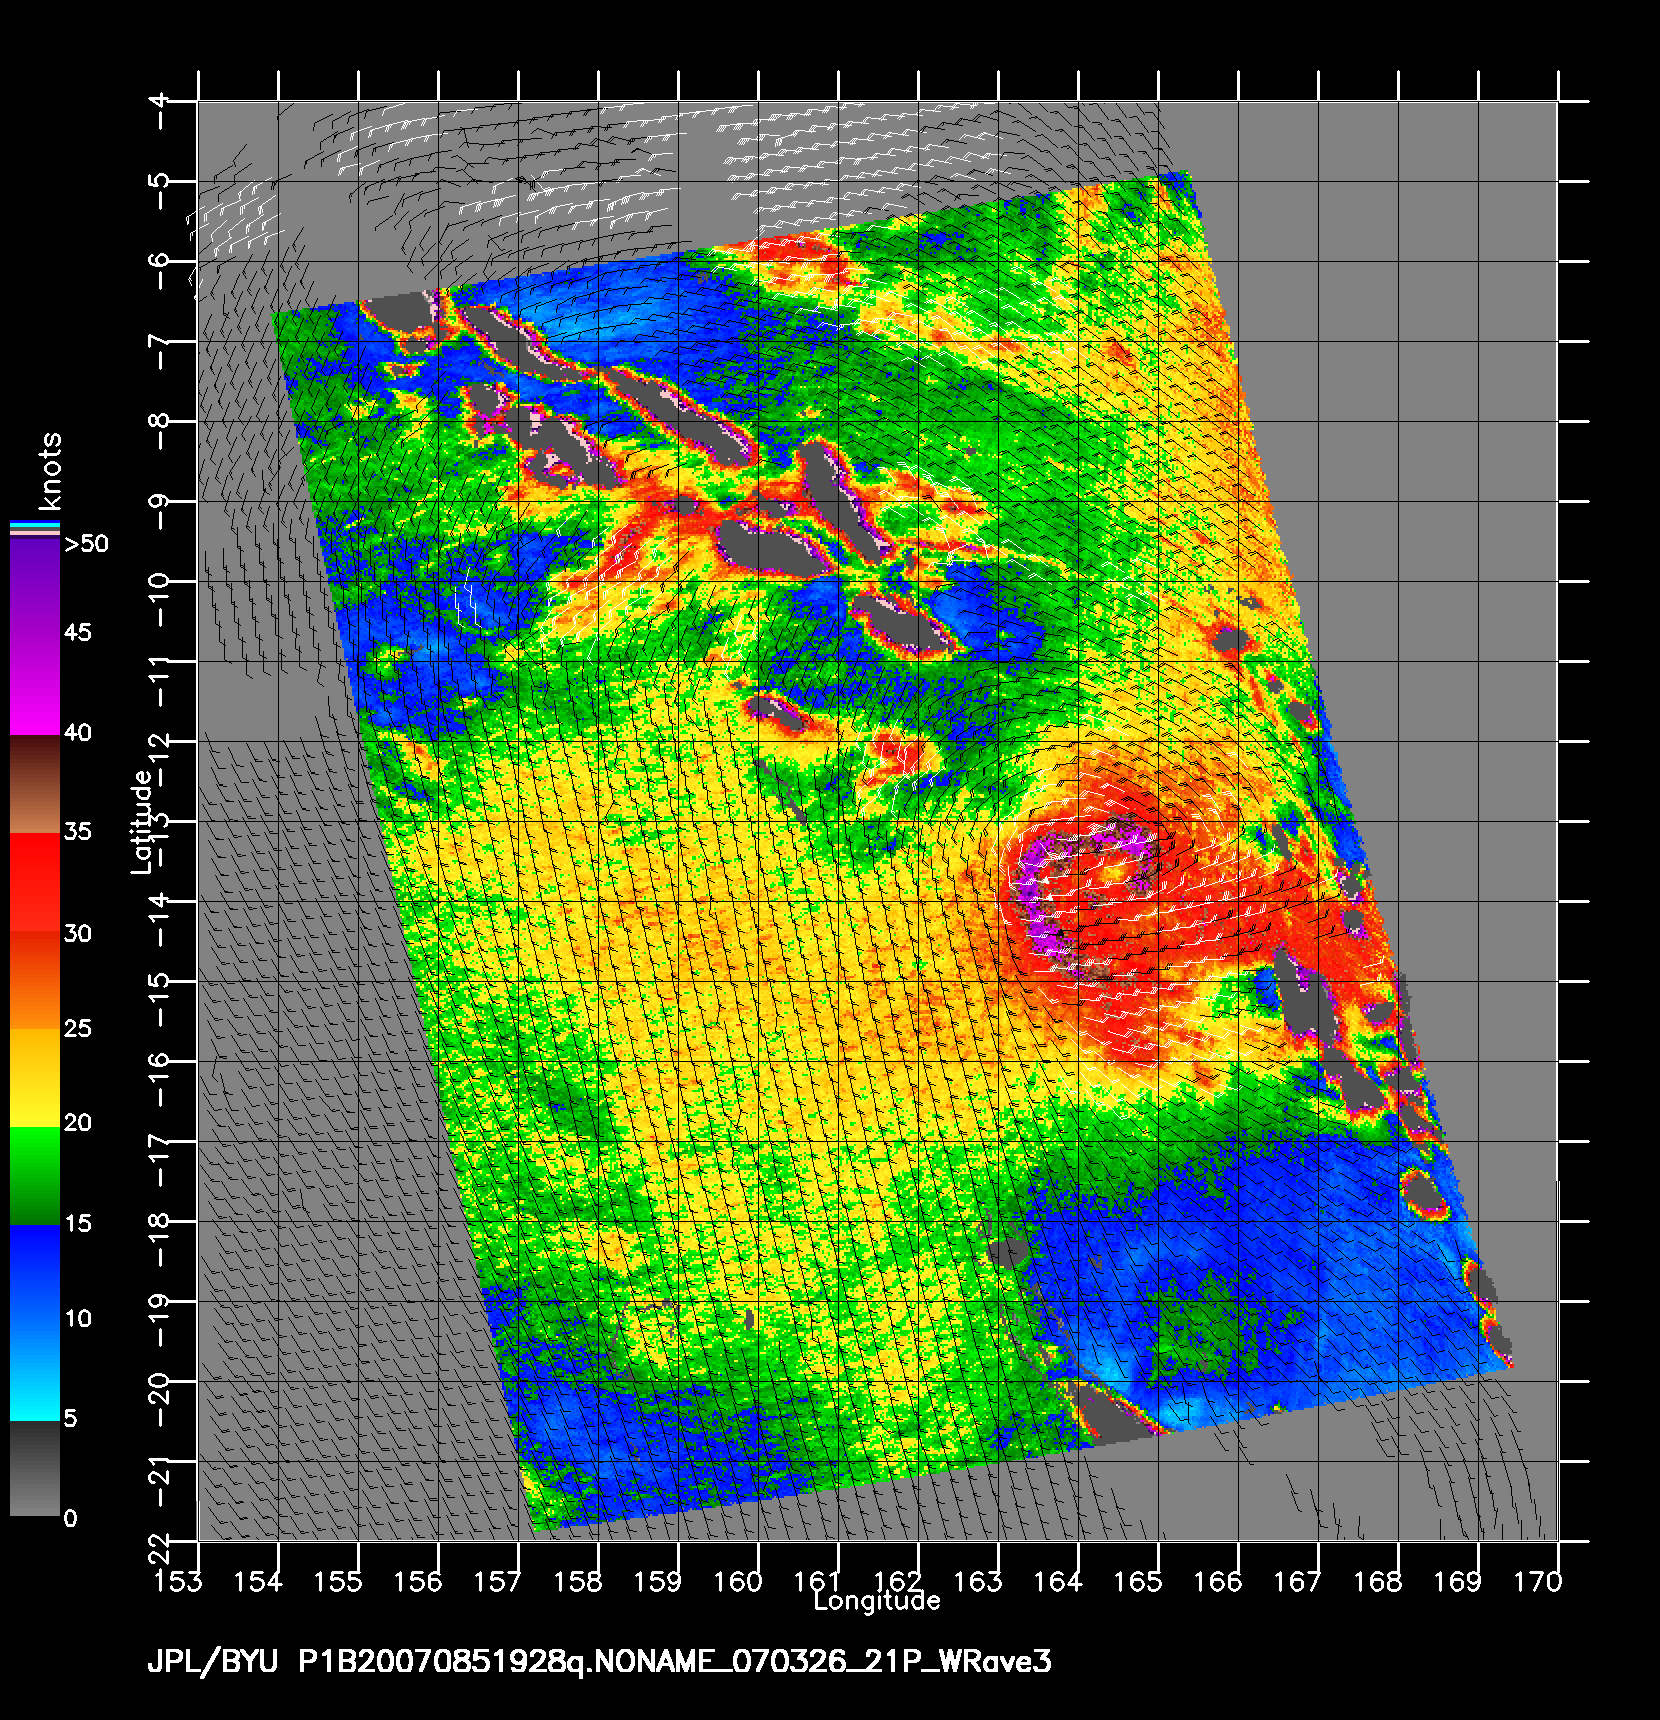Click the red 30–35 knots colorbar segment
The height and width of the screenshot is (1720, 1660).
[x=35, y=884]
